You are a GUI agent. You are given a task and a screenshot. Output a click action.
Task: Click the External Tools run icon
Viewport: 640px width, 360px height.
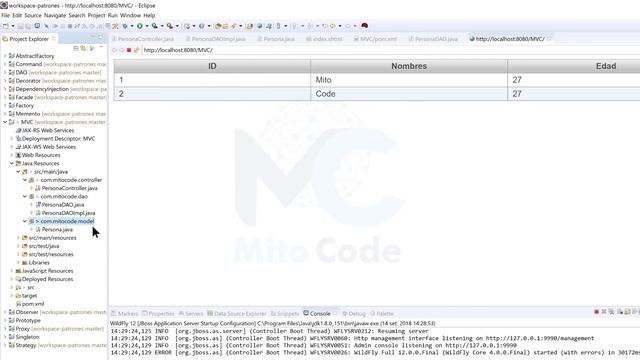170,26
